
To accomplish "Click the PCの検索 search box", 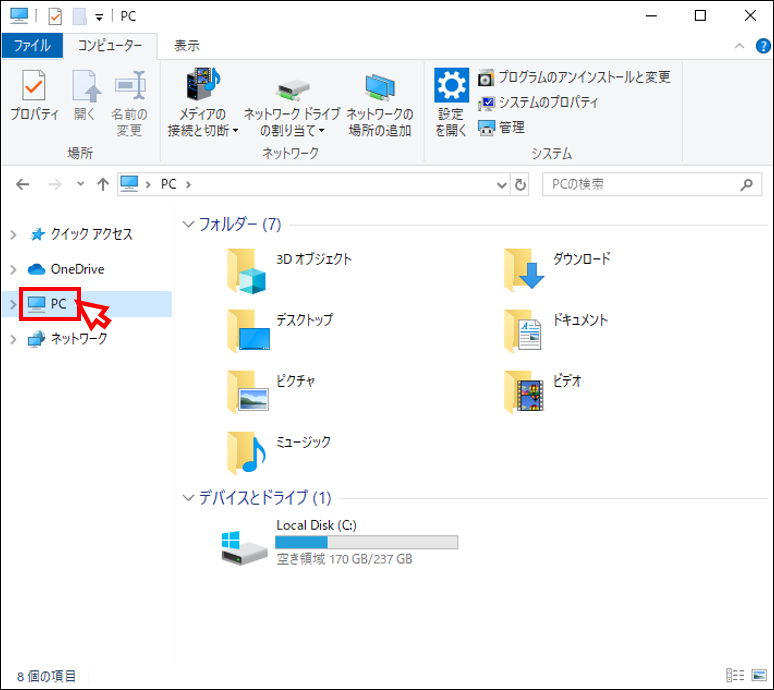I will point(652,185).
